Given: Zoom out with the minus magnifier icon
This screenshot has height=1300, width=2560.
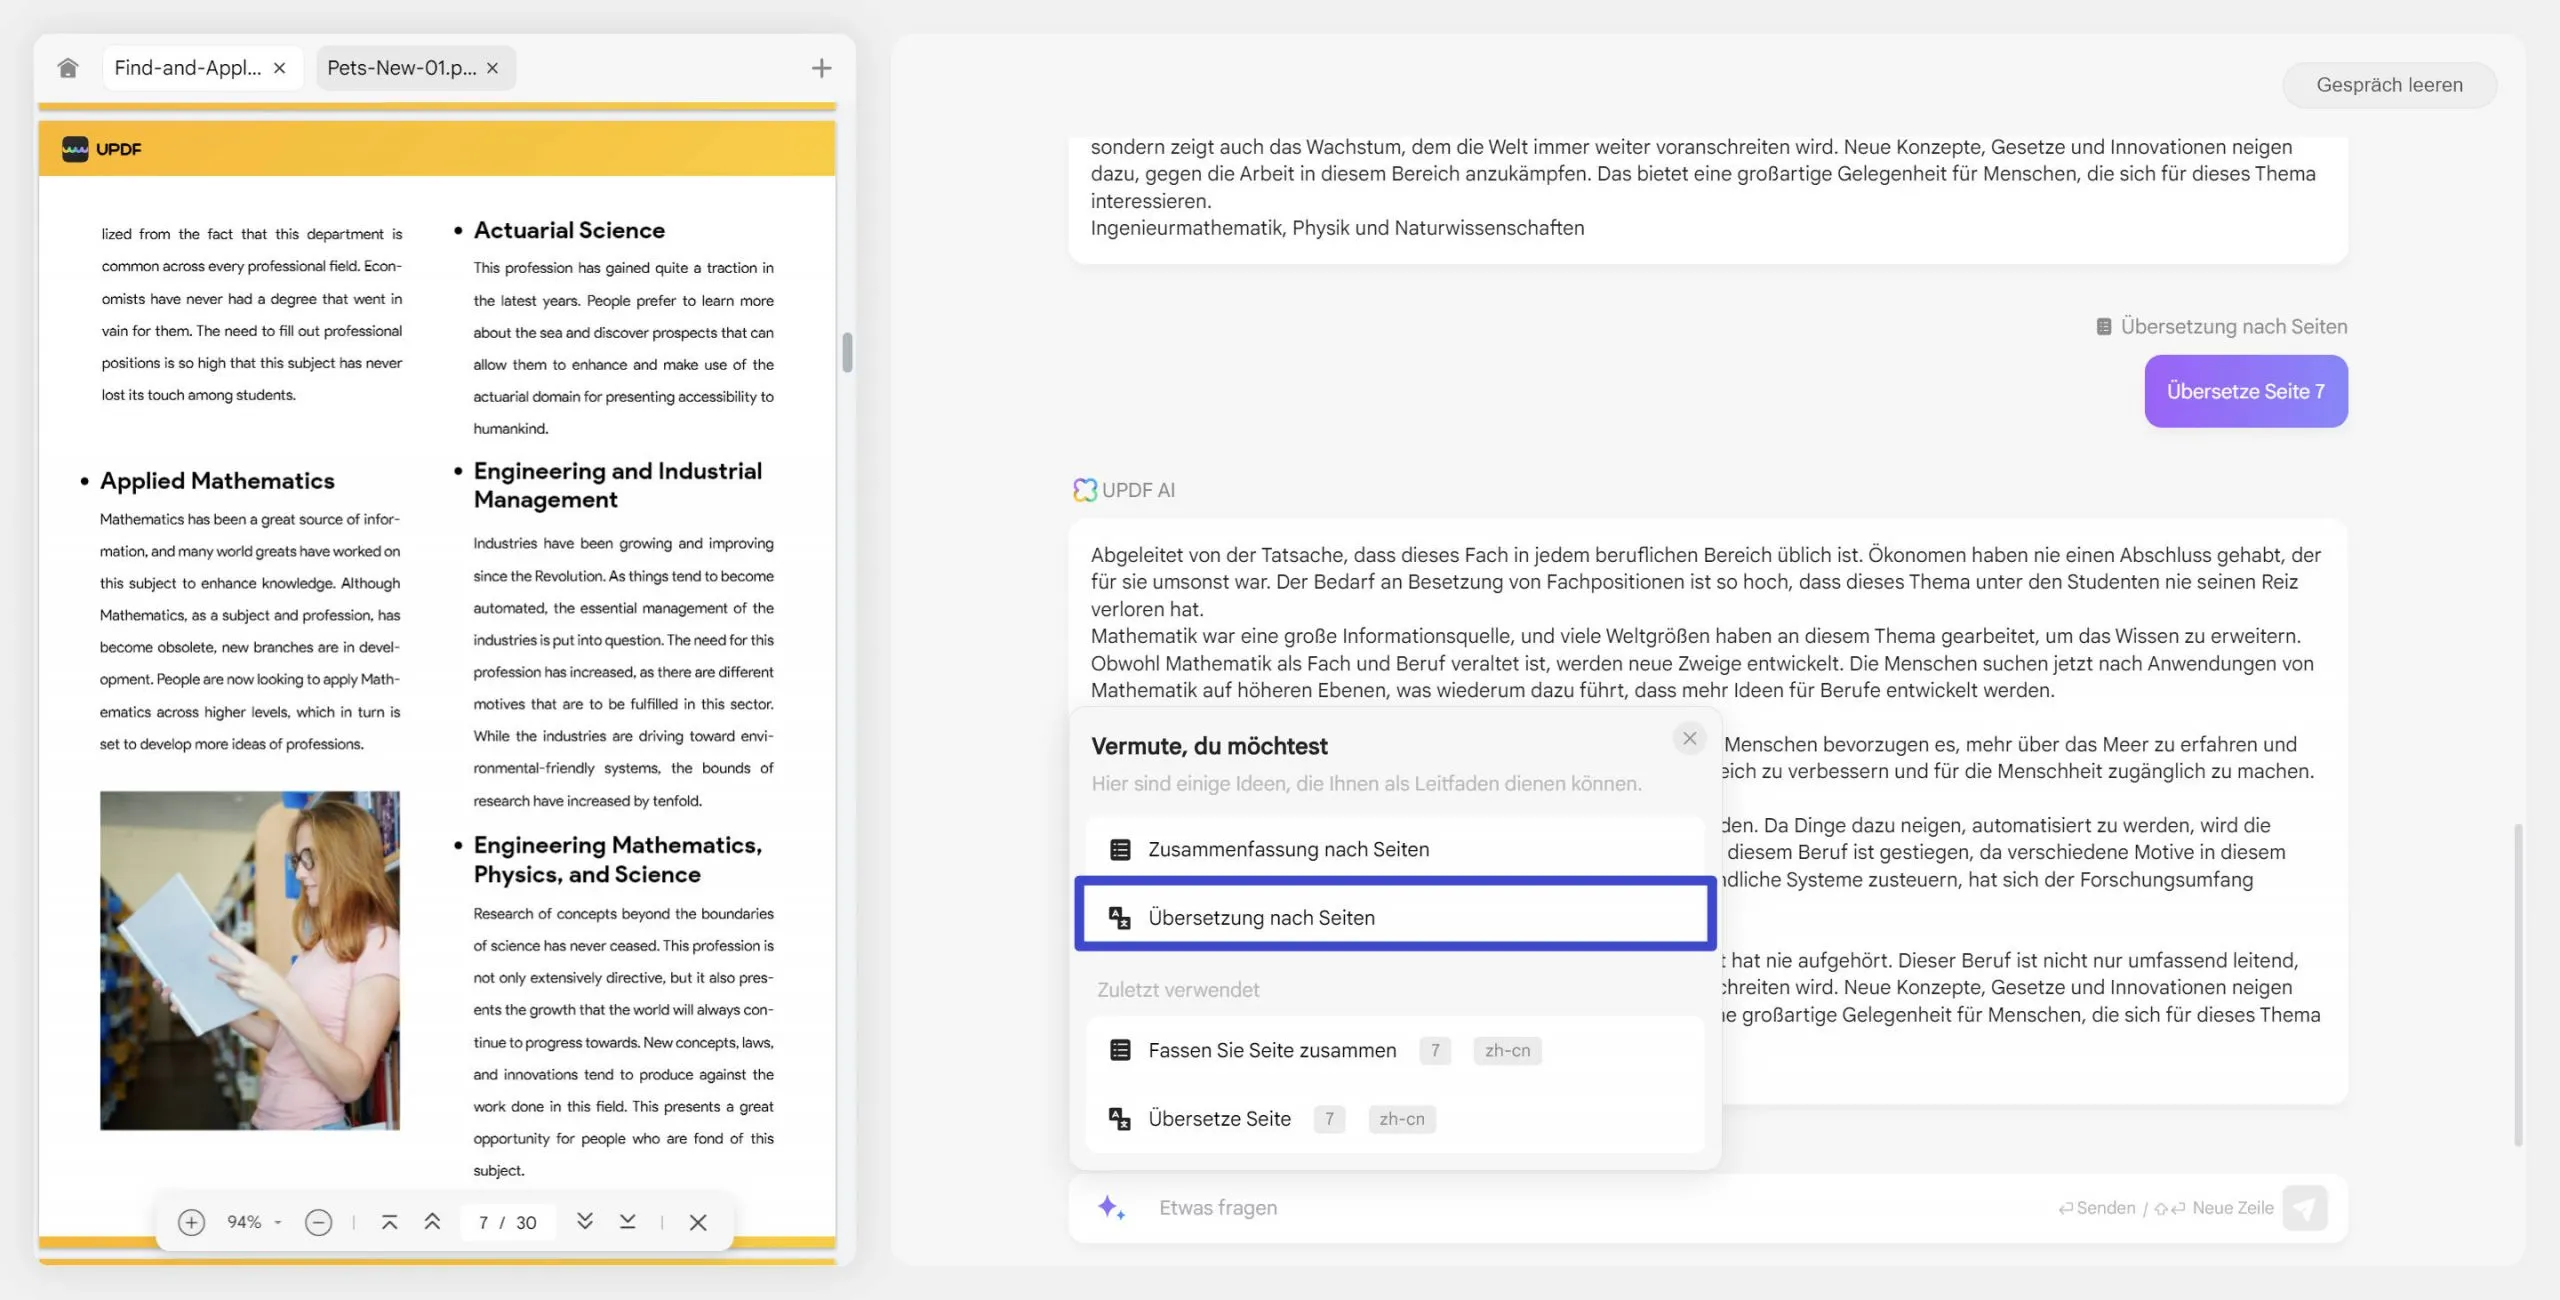Looking at the screenshot, I should click(319, 1221).
